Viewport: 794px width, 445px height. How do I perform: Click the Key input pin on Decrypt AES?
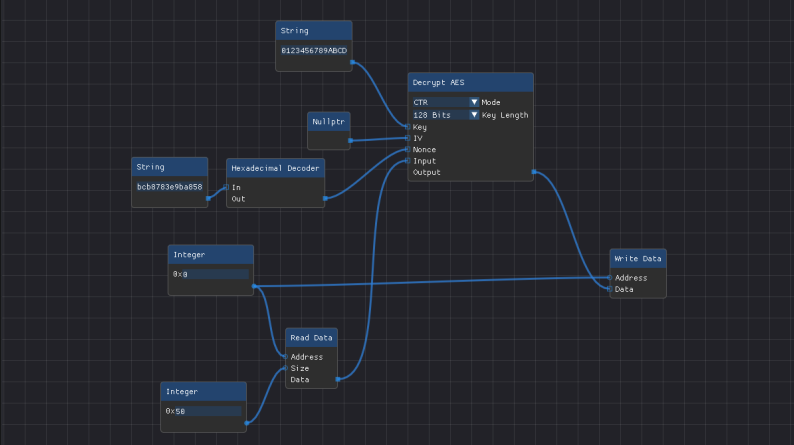click(409, 127)
